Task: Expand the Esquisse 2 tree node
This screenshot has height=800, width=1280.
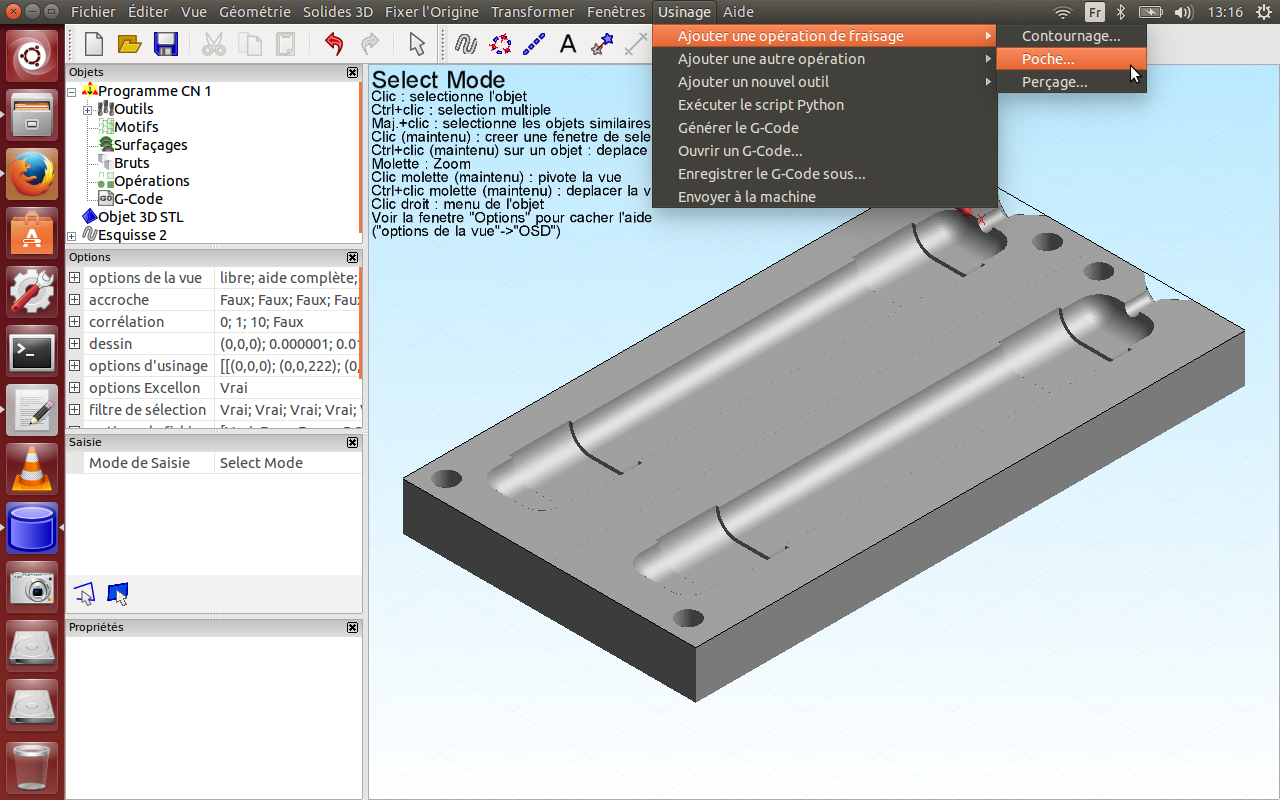Action: (x=72, y=235)
